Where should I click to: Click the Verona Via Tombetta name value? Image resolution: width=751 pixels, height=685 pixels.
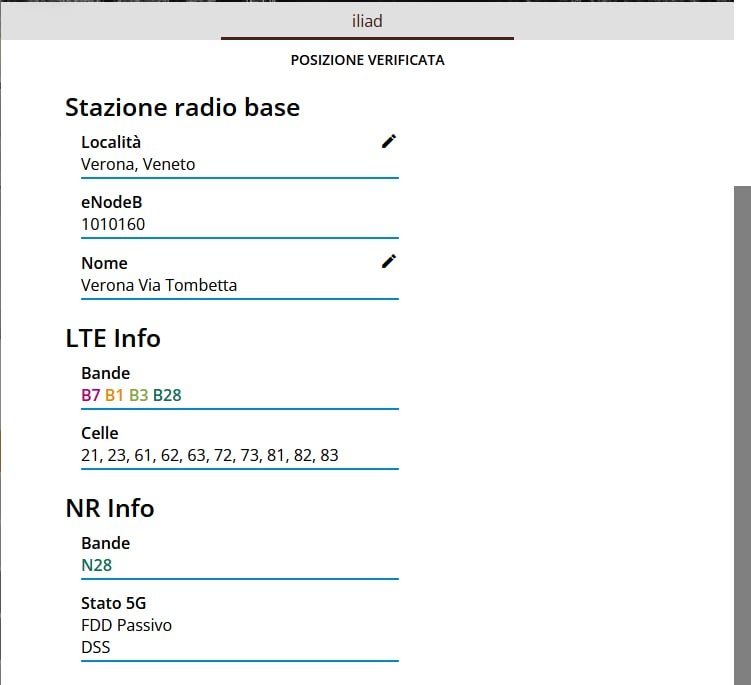[x=159, y=285]
